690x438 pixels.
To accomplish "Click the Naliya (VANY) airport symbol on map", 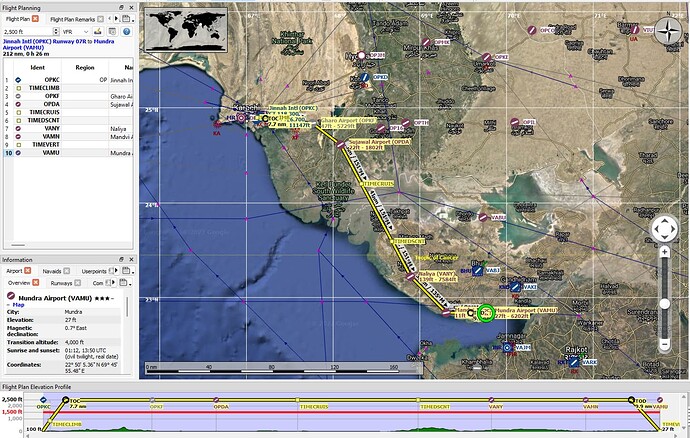I will [x=410, y=276].
